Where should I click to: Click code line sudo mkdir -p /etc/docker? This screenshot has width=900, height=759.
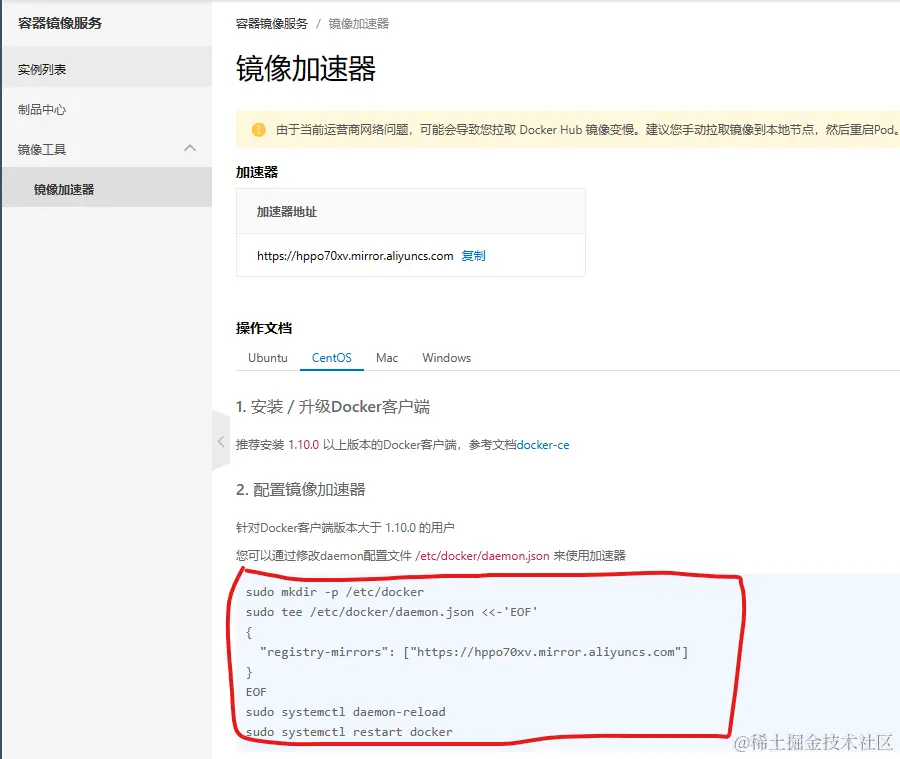tap(335, 592)
